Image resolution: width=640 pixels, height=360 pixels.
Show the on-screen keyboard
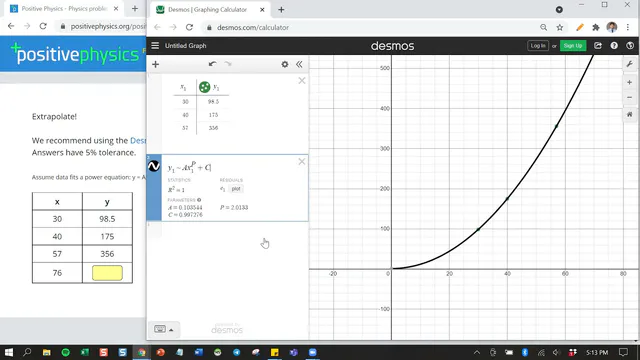[x=160, y=329]
